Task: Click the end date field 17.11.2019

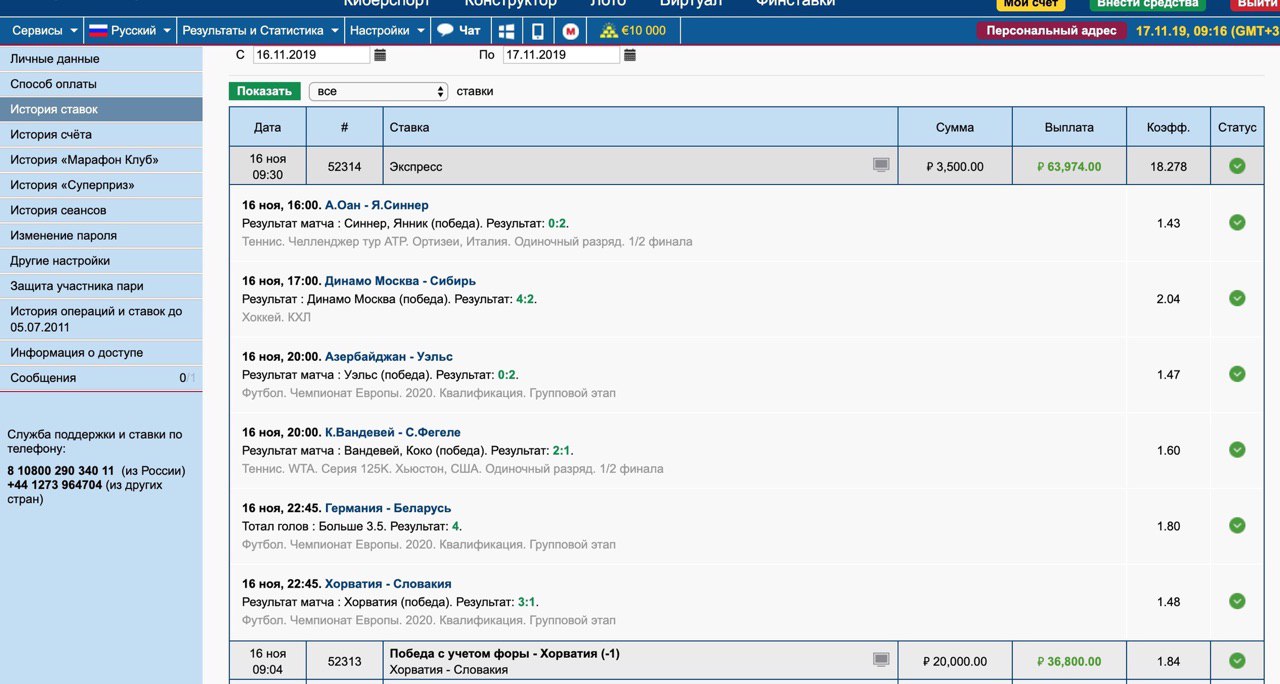Action: [561, 55]
